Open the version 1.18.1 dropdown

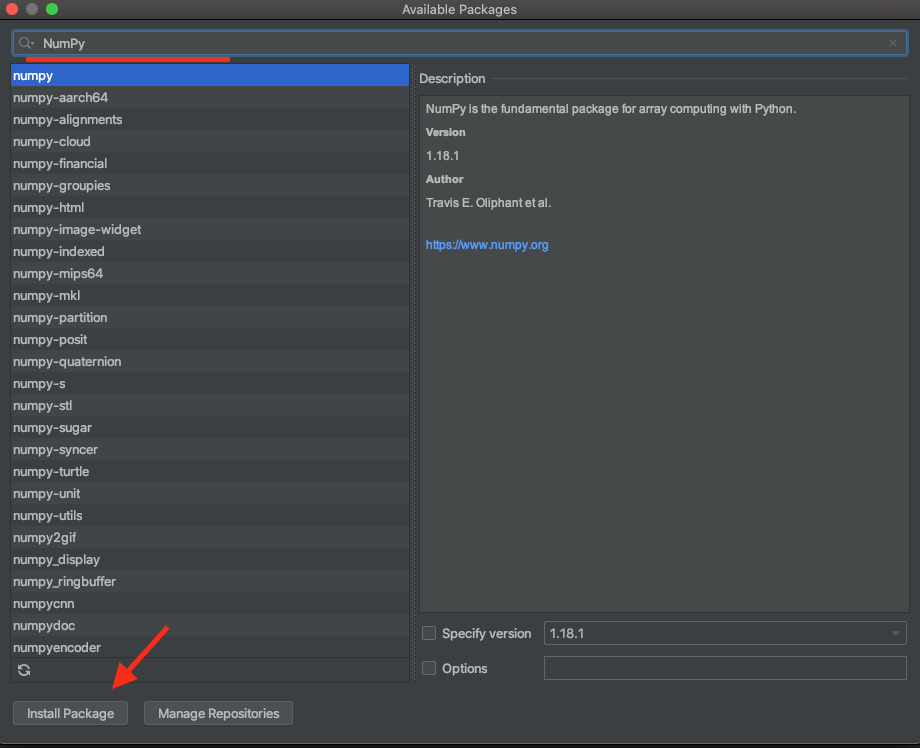(725, 634)
